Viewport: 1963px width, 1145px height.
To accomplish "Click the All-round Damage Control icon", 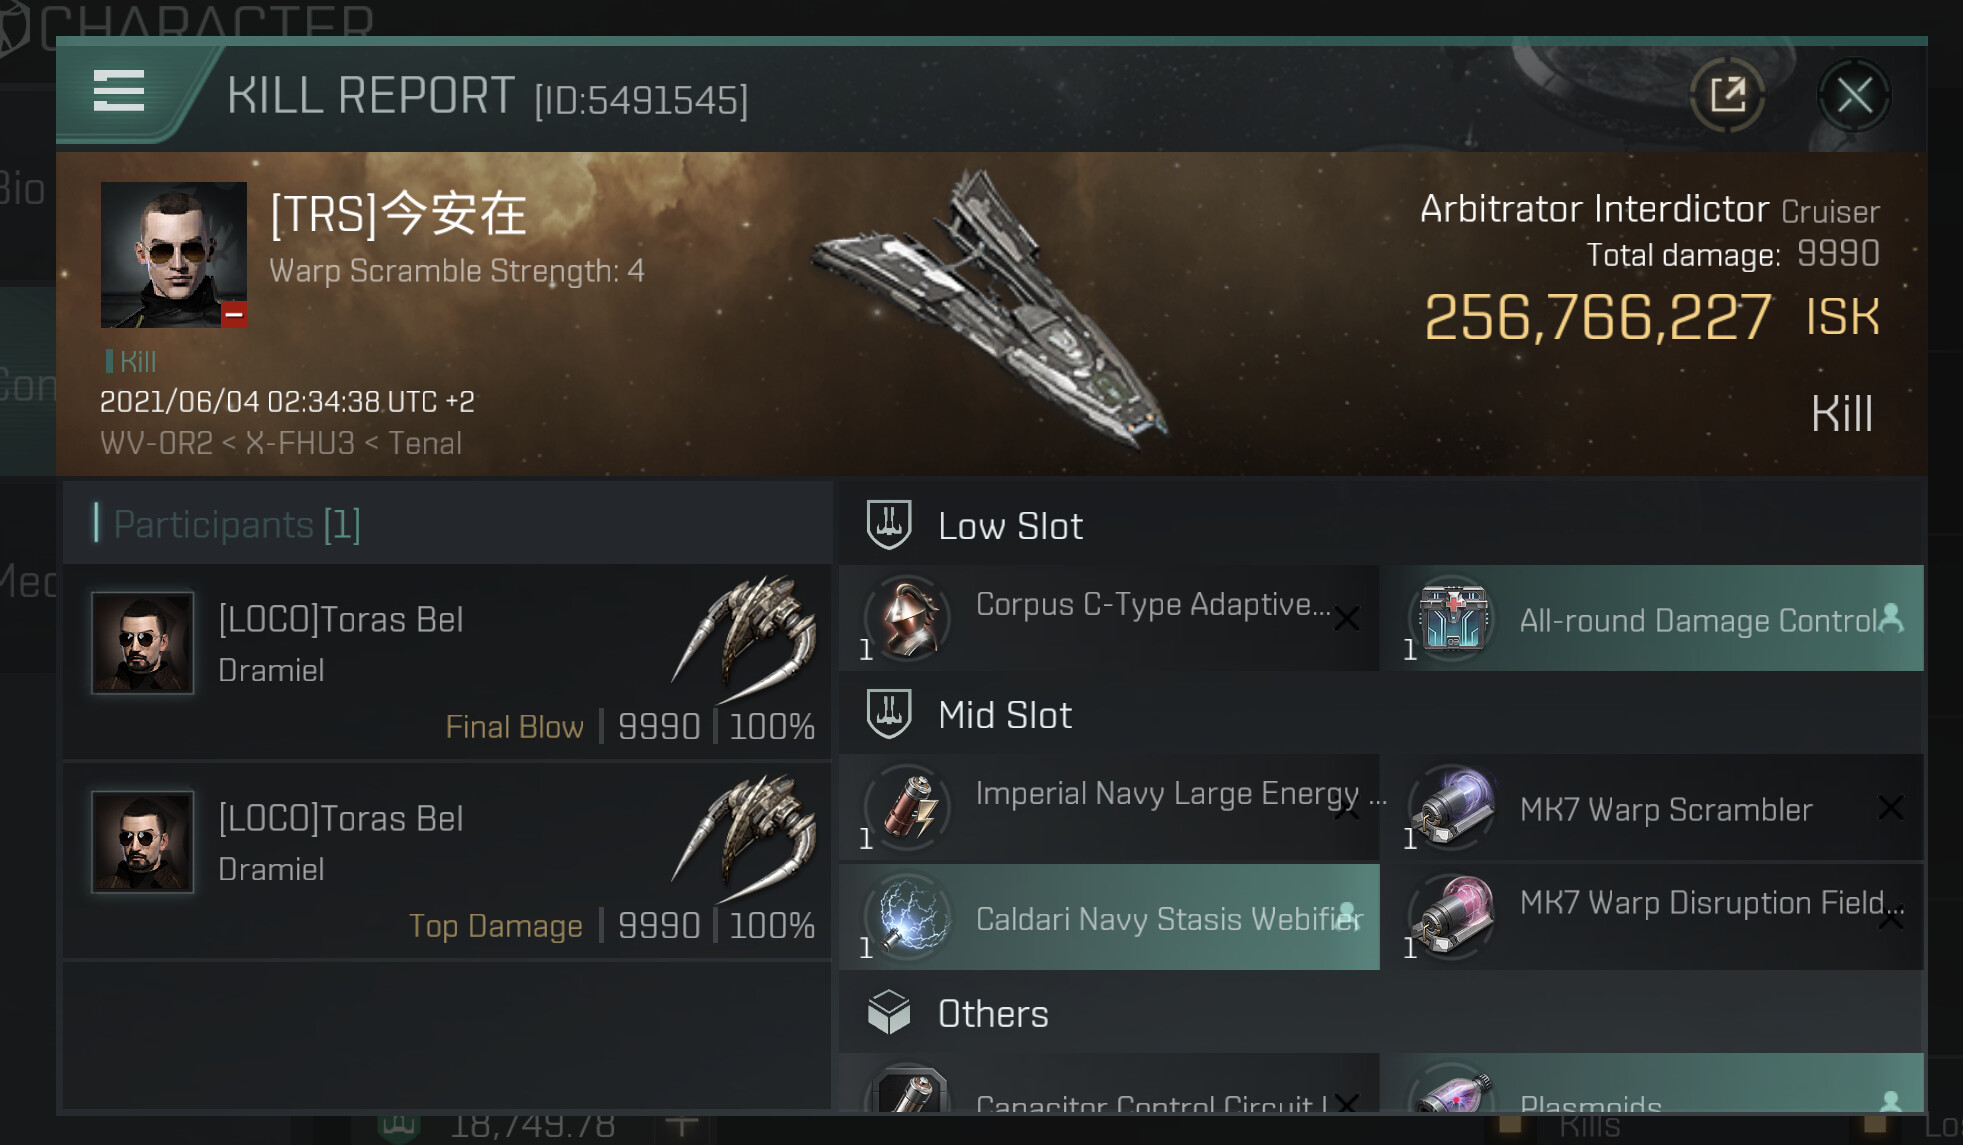I will [1454, 618].
